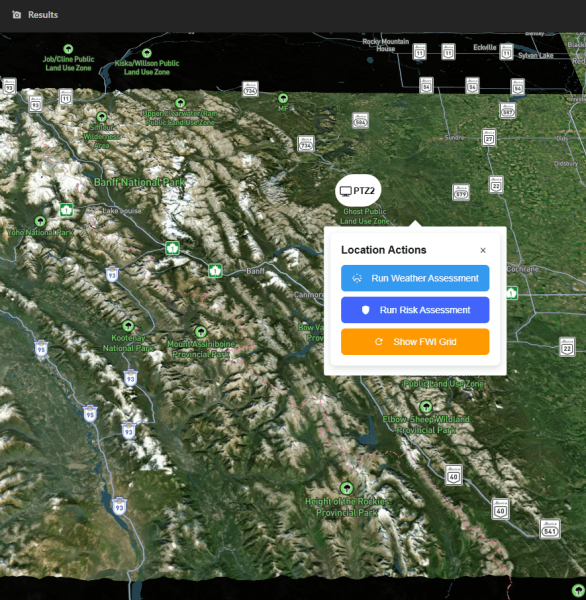Image resolution: width=586 pixels, height=600 pixels.
Task: Click the Elbow-Sheep Wildland Provincial Park label
Action: [426, 425]
